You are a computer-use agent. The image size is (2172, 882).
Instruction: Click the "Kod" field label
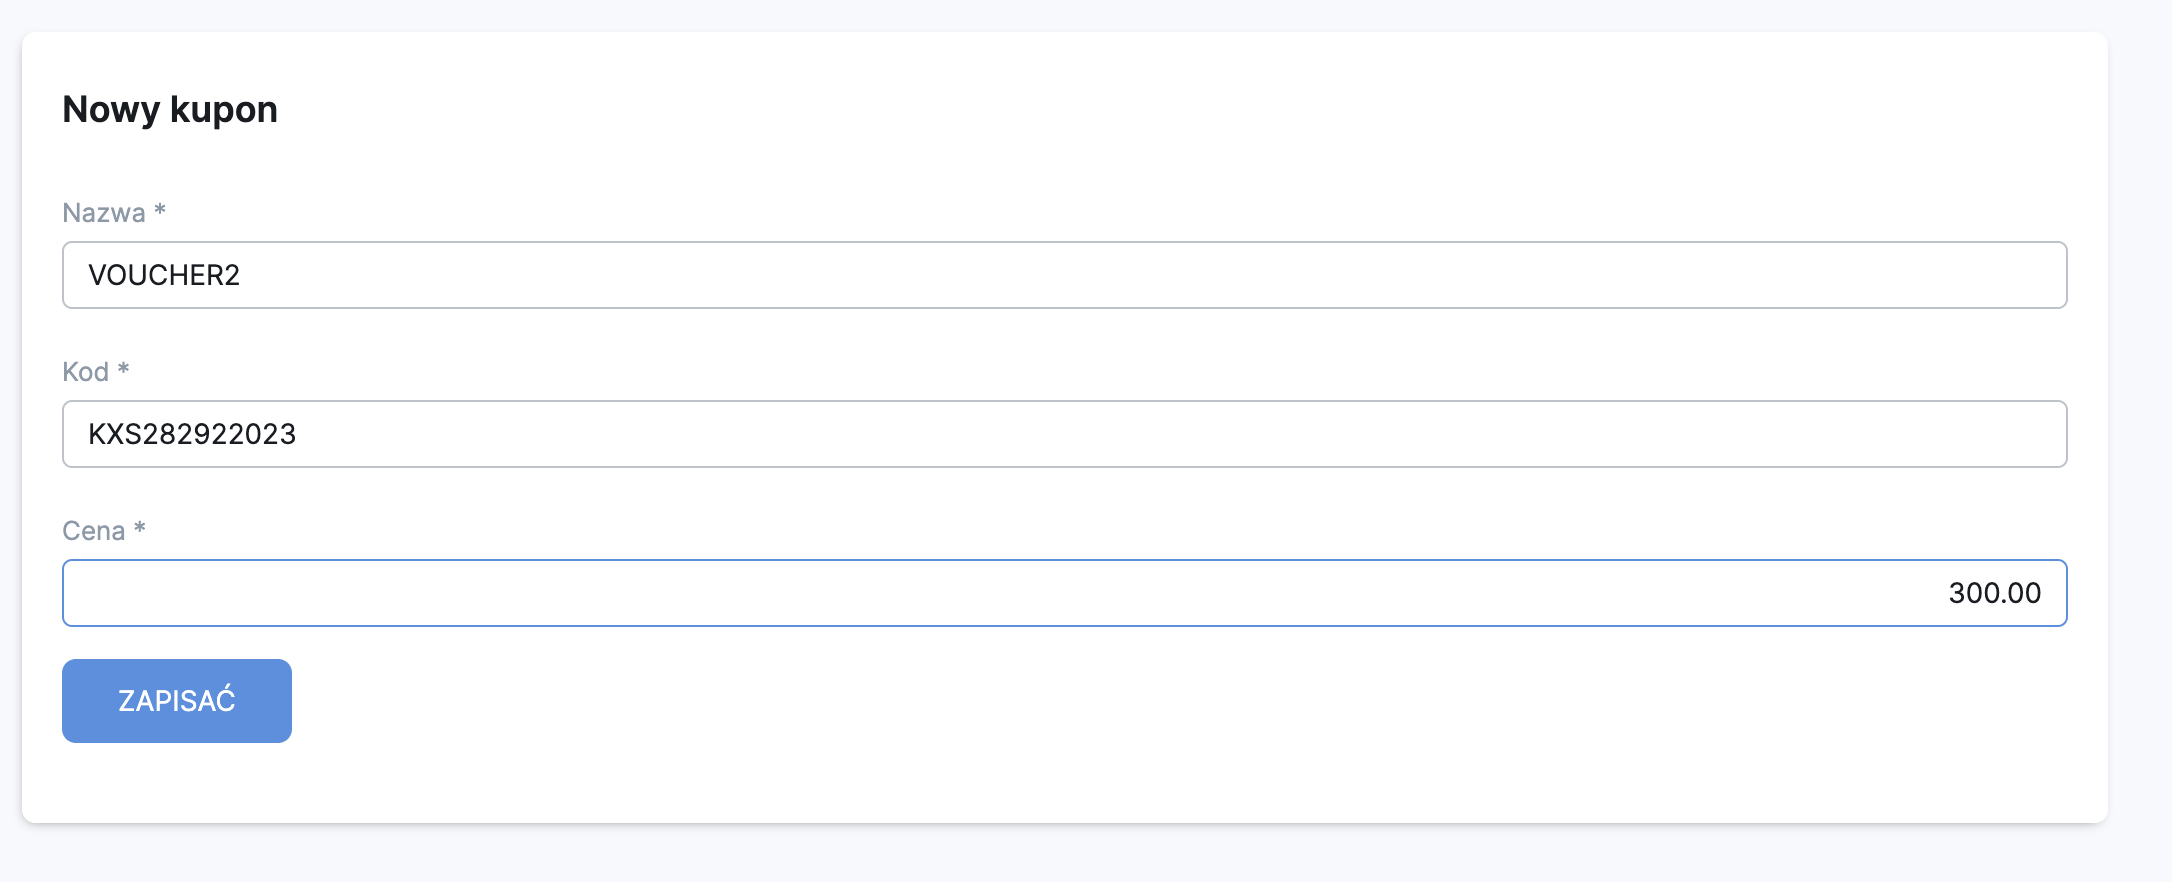pos(86,372)
